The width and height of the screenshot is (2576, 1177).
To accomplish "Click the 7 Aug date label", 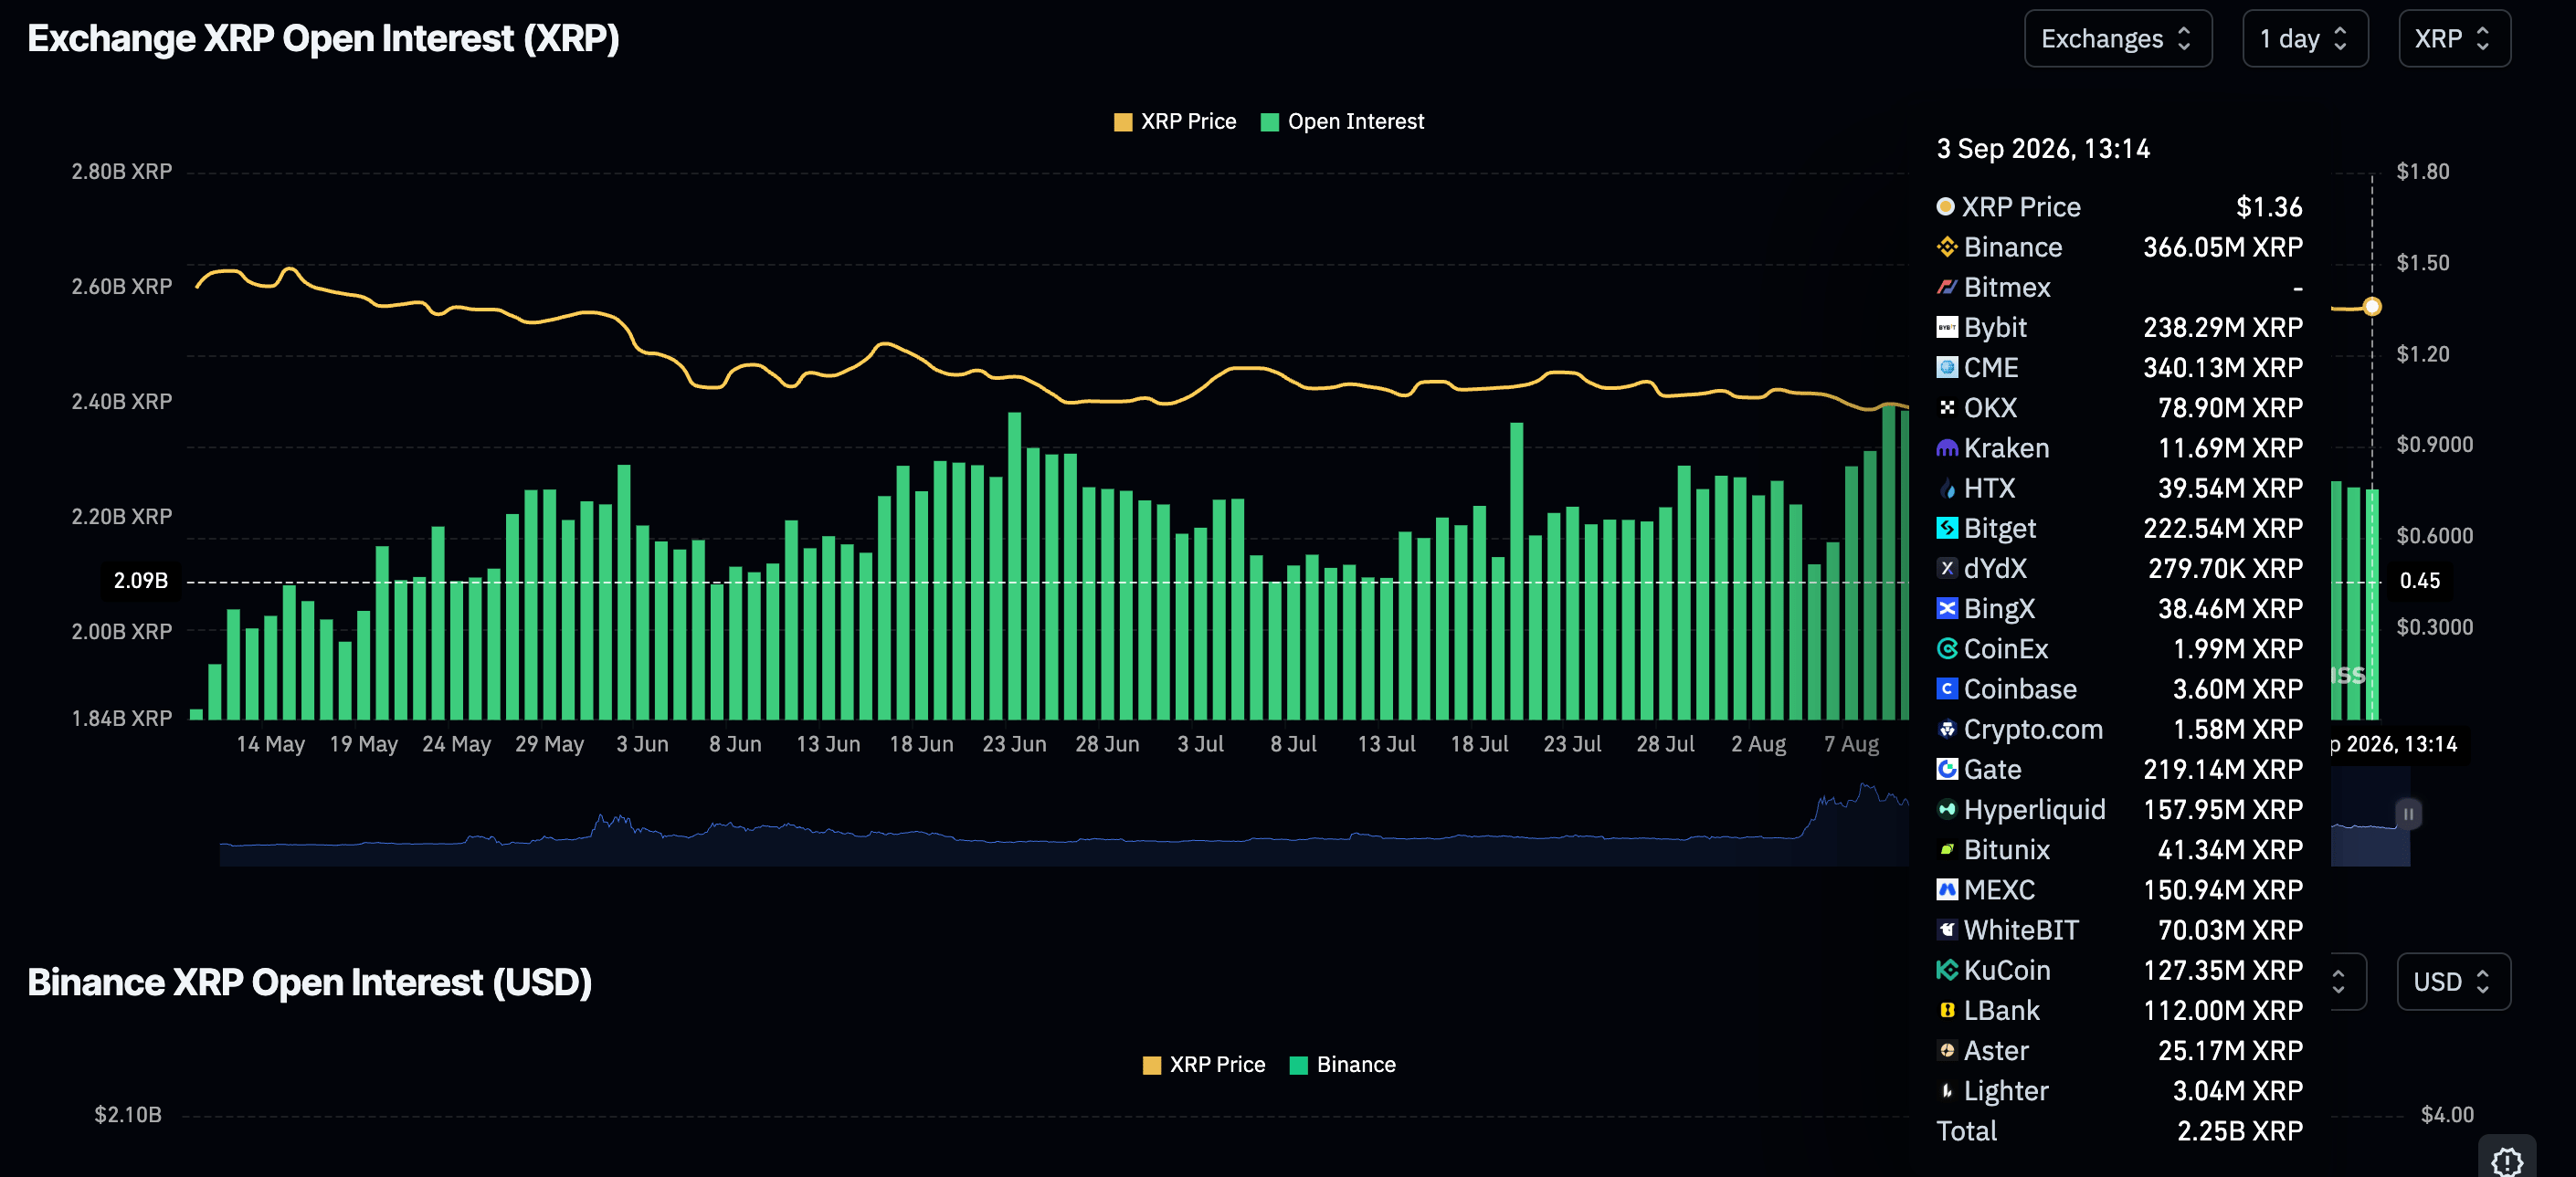I will (x=1851, y=744).
